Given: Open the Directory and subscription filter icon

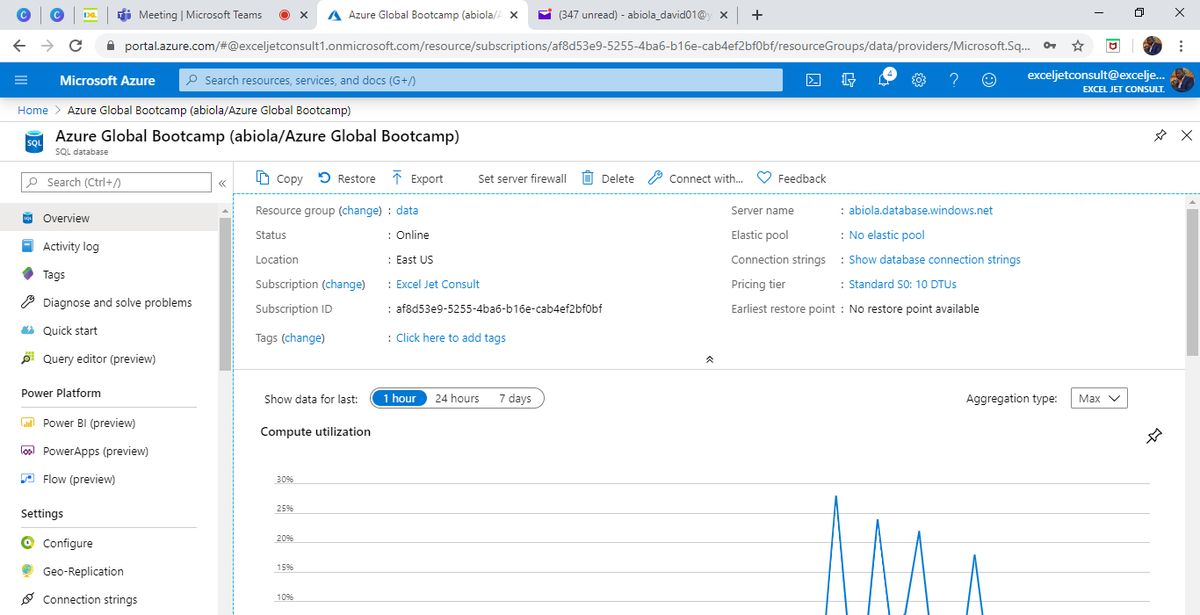Looking at the screenshot, I should tap(849, 80).
